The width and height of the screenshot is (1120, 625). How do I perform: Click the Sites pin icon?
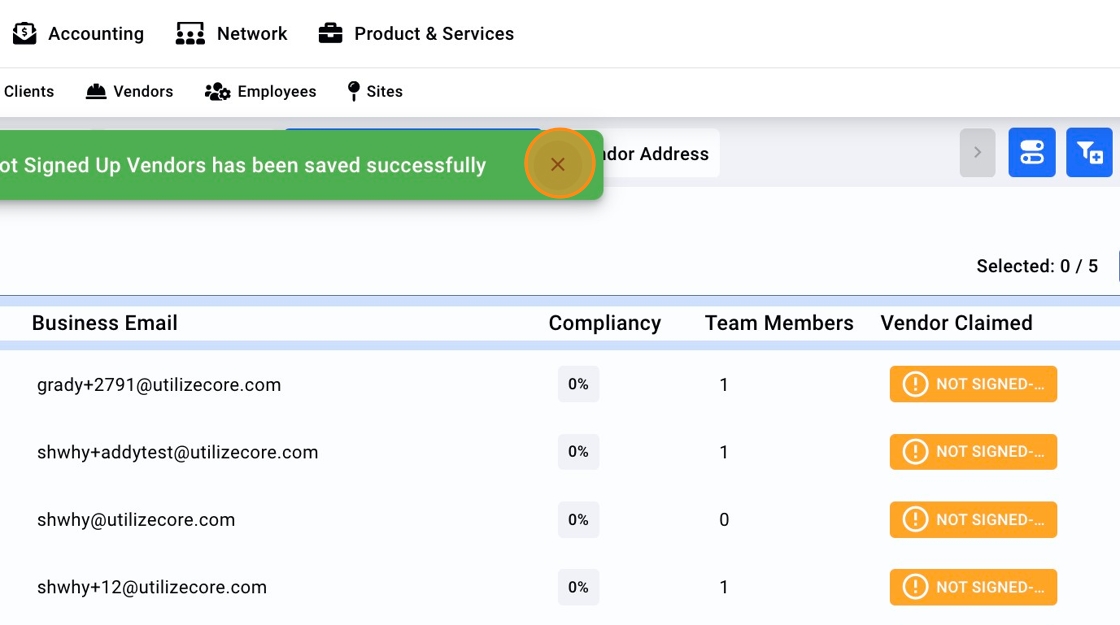coord(353,92)
